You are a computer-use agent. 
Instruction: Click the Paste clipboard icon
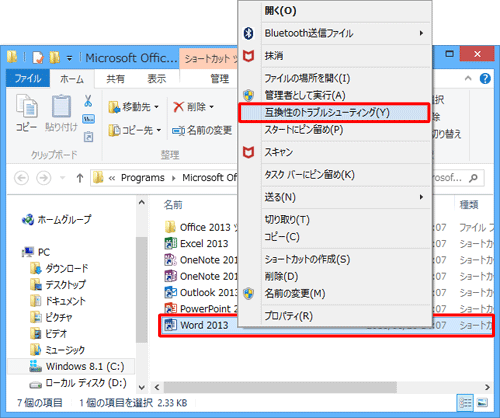(x=61, y=106)
